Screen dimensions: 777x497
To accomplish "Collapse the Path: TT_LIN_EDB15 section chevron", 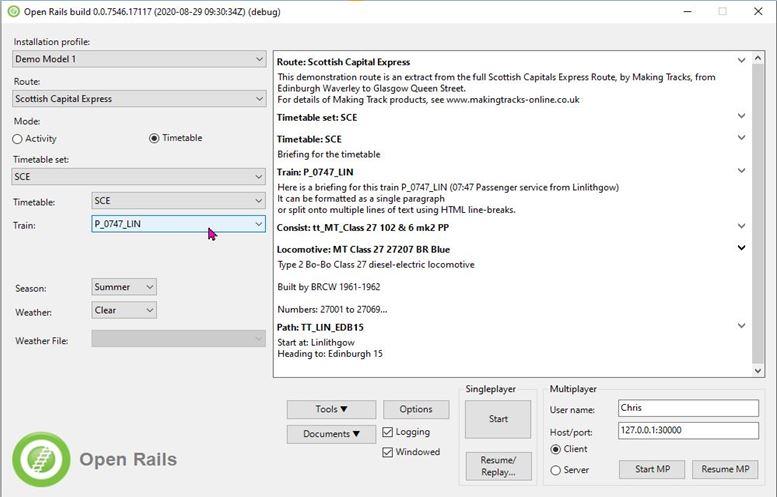I will [x=741, y=326].
